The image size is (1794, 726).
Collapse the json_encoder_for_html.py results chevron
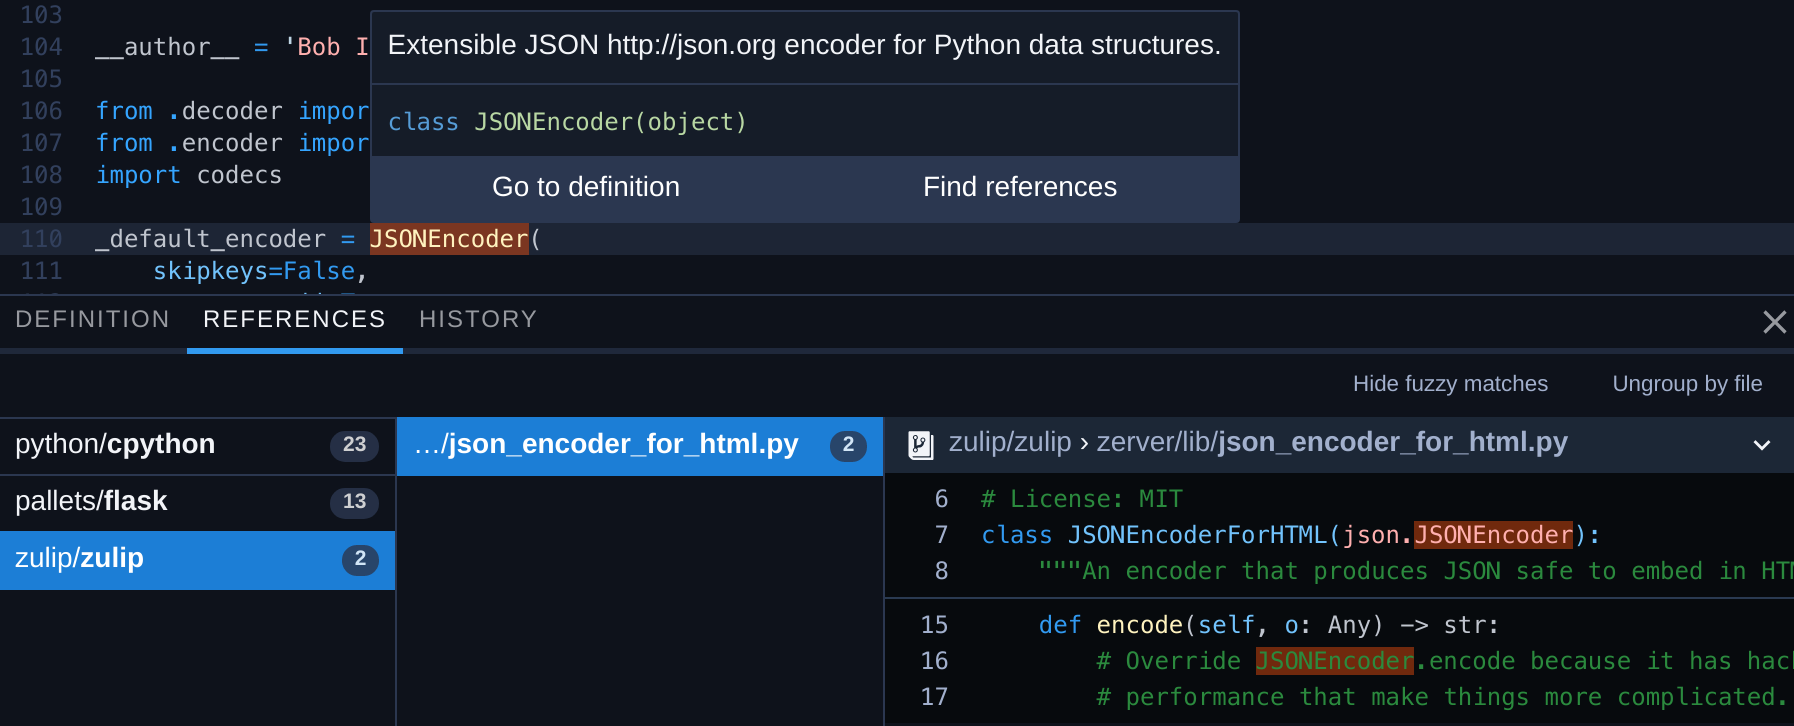1762,445
